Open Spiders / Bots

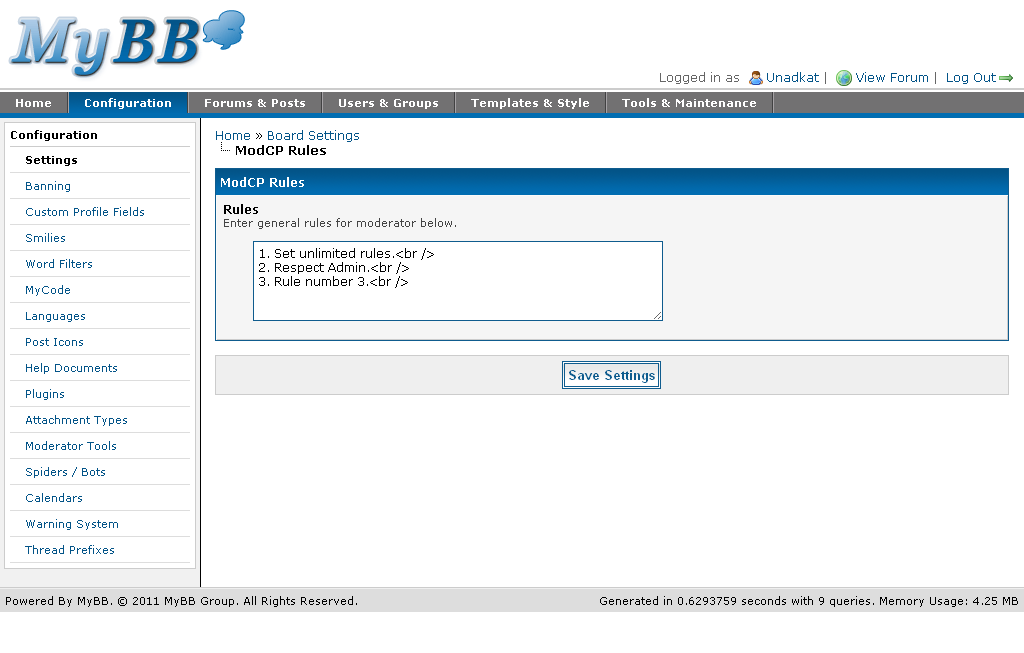(x=65, y=472)
